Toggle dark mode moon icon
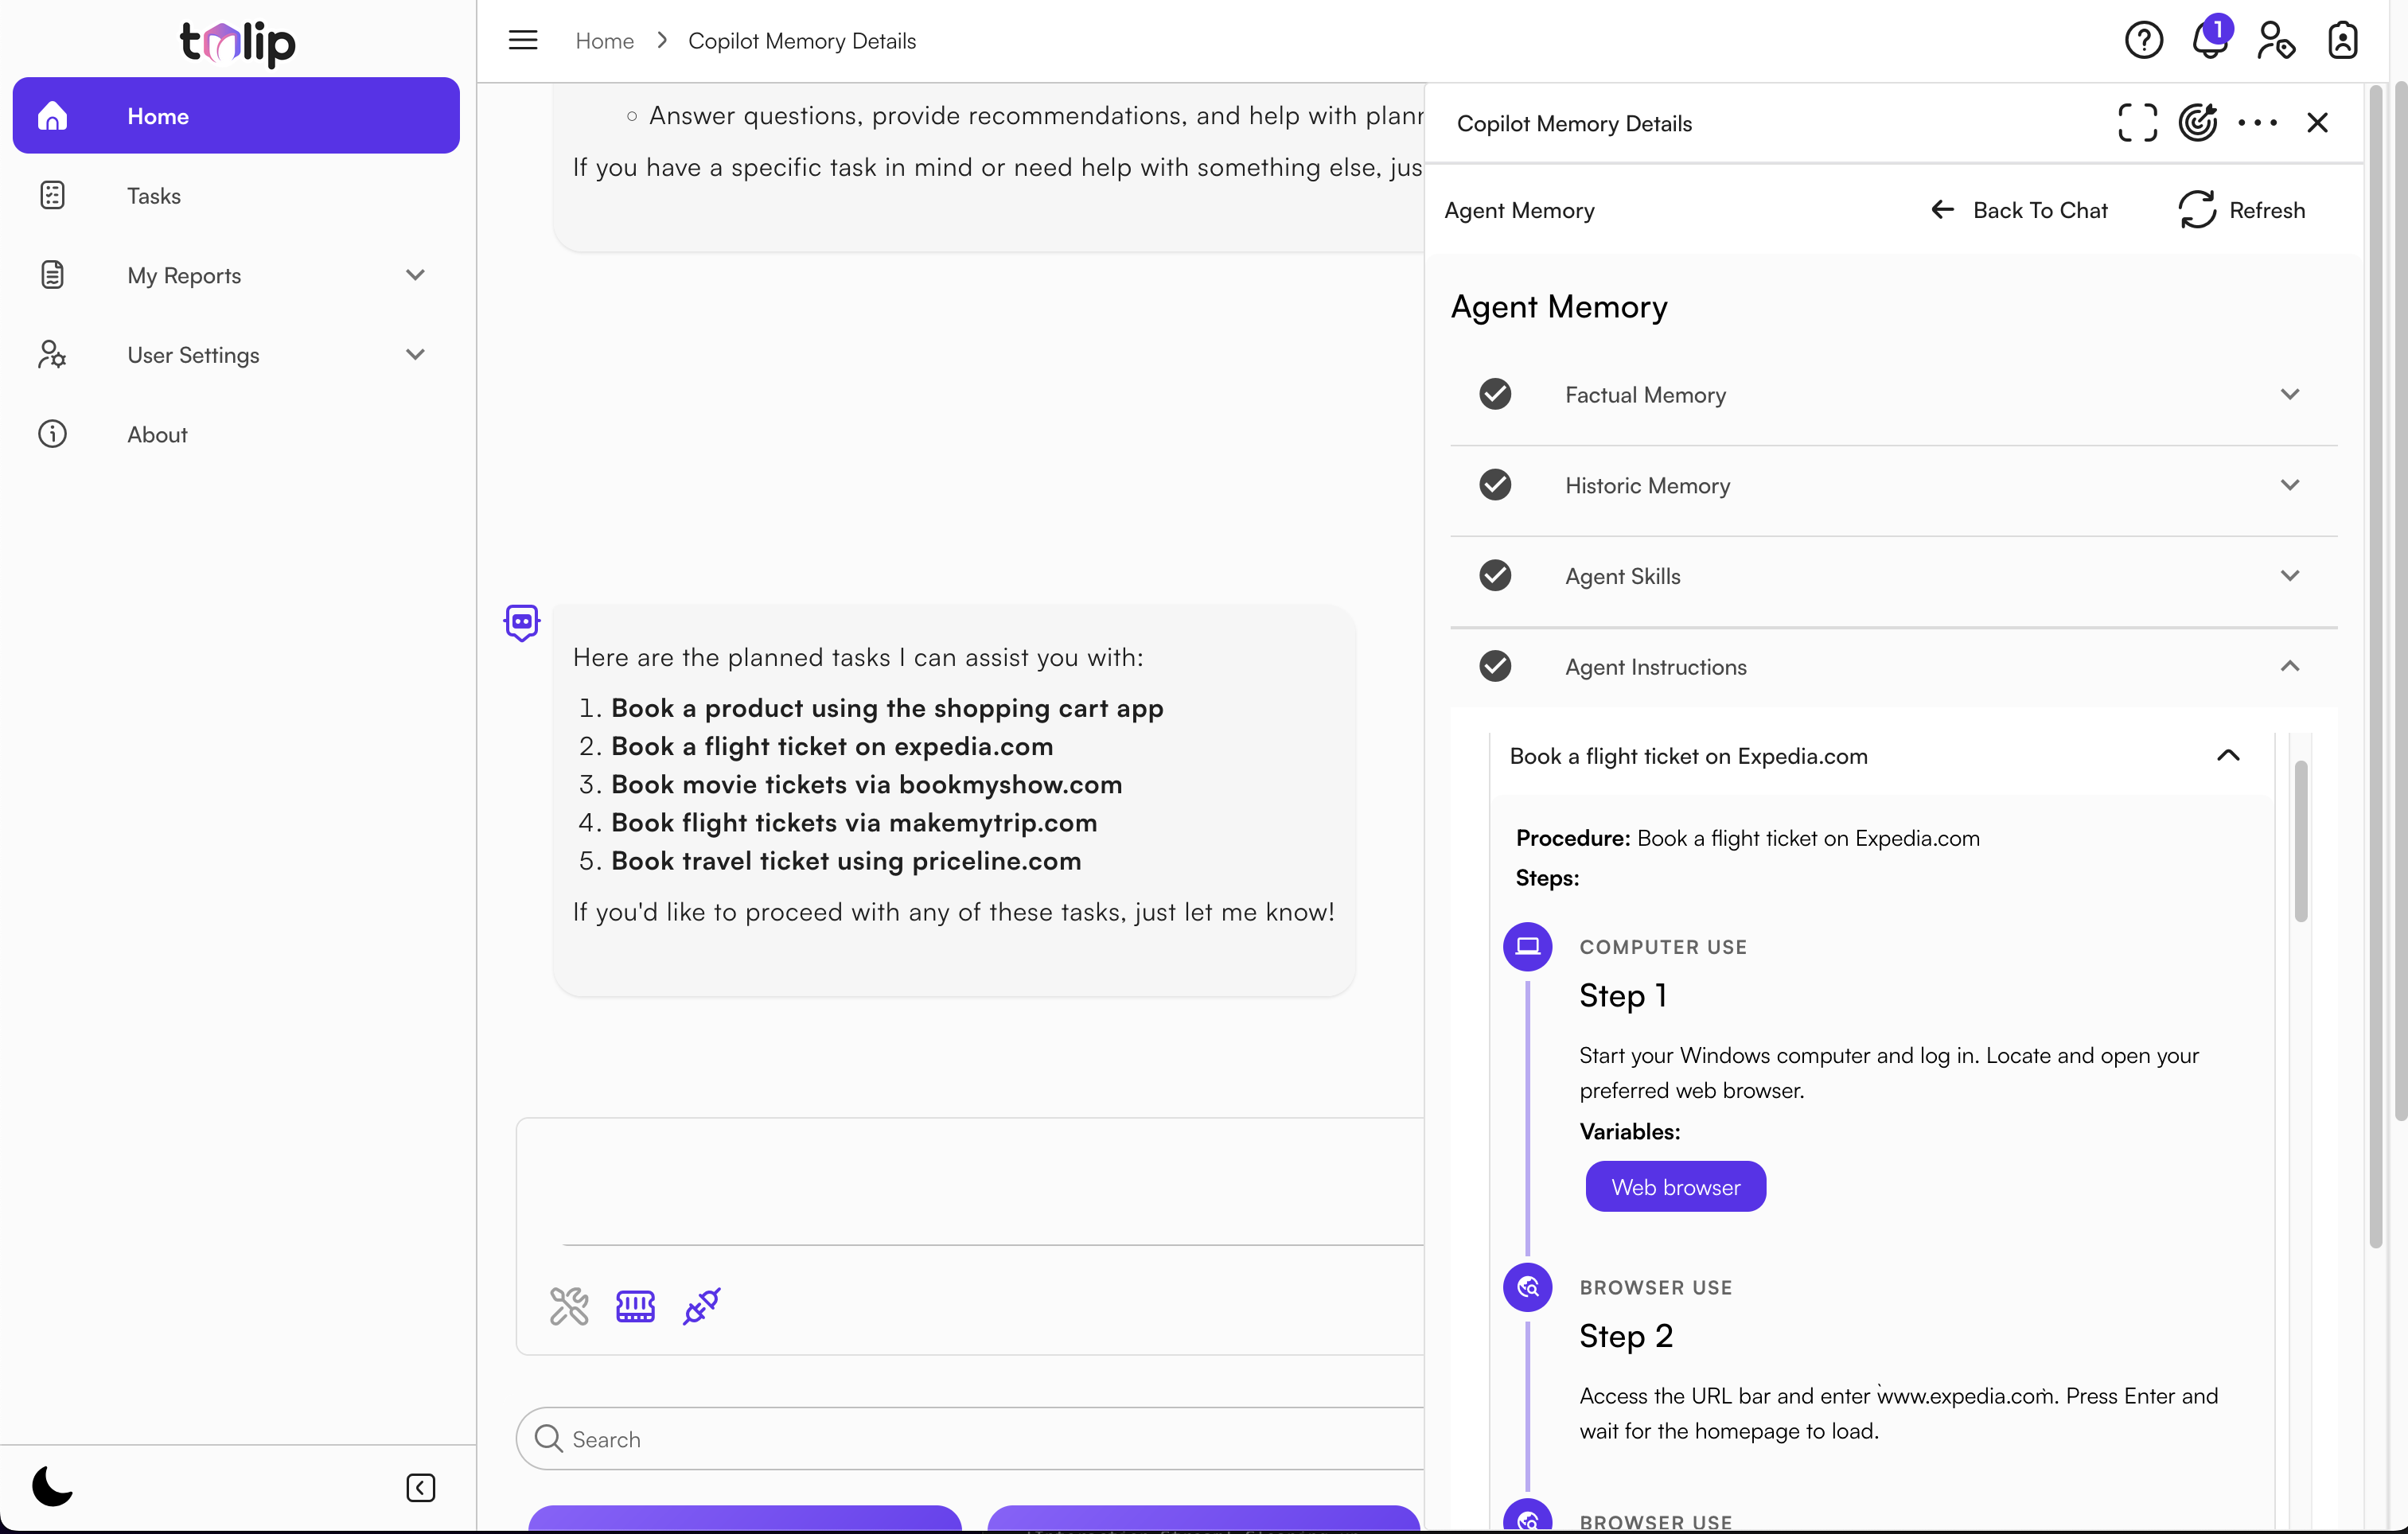This screenshot has height=1534, width=2408. point(52,1486)
